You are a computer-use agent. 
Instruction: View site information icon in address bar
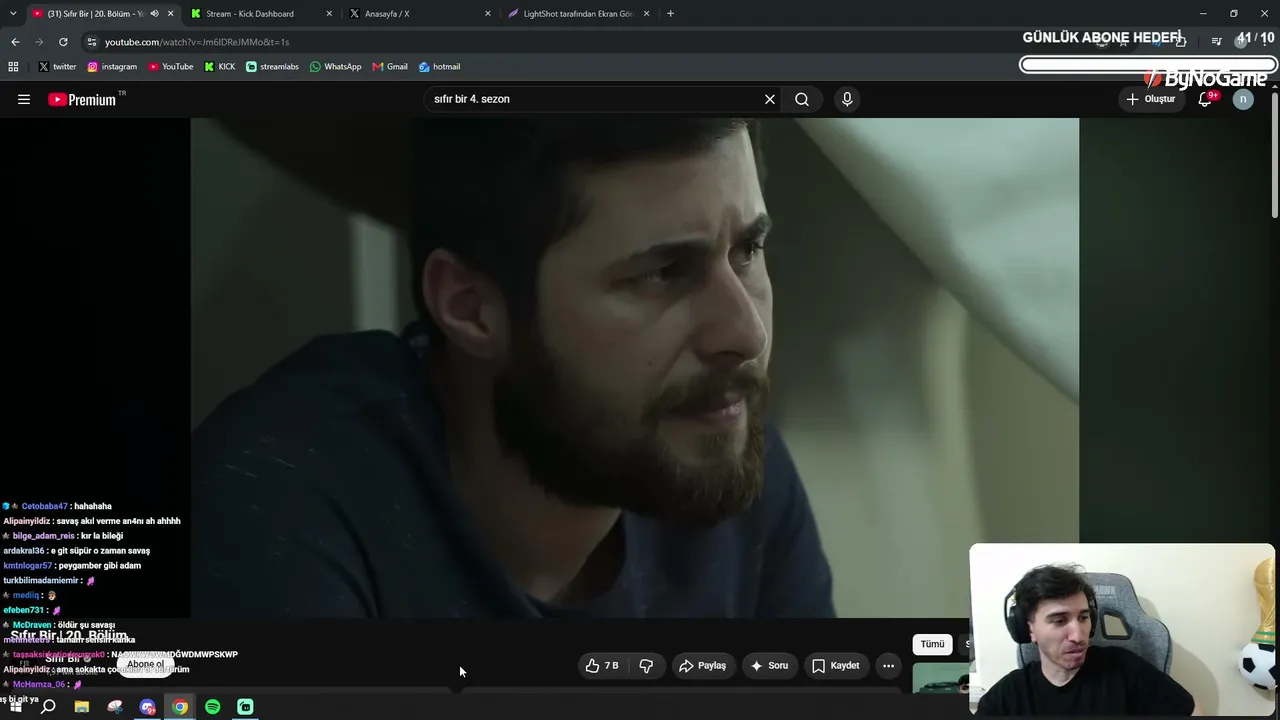[91, 42]
